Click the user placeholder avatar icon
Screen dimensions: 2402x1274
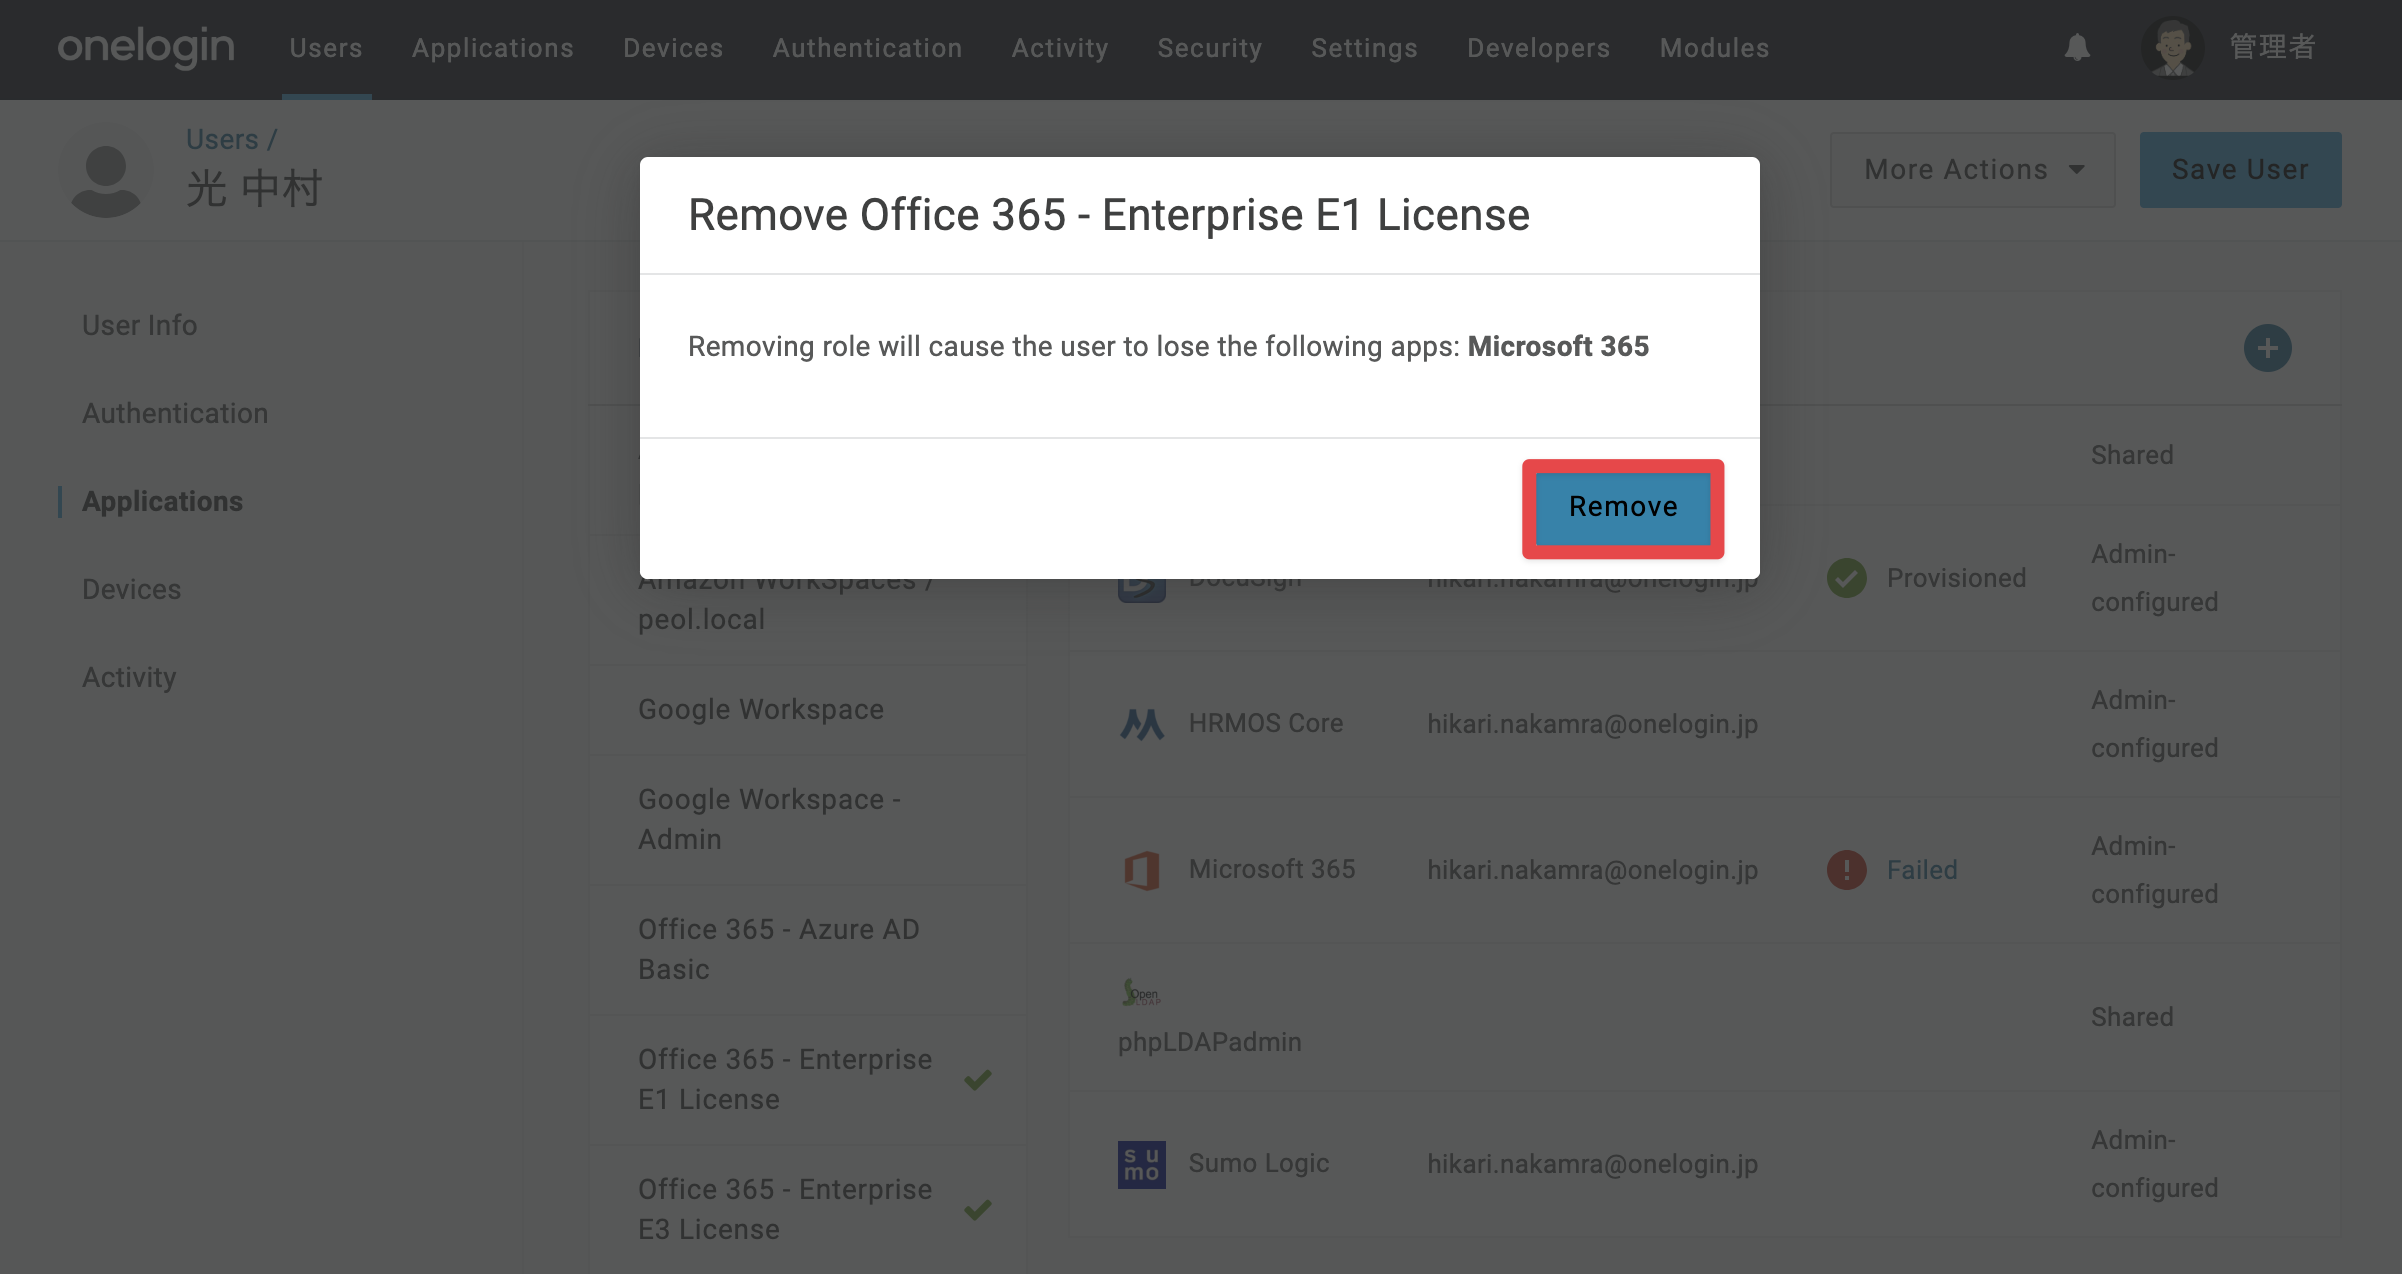click(106, 172)
